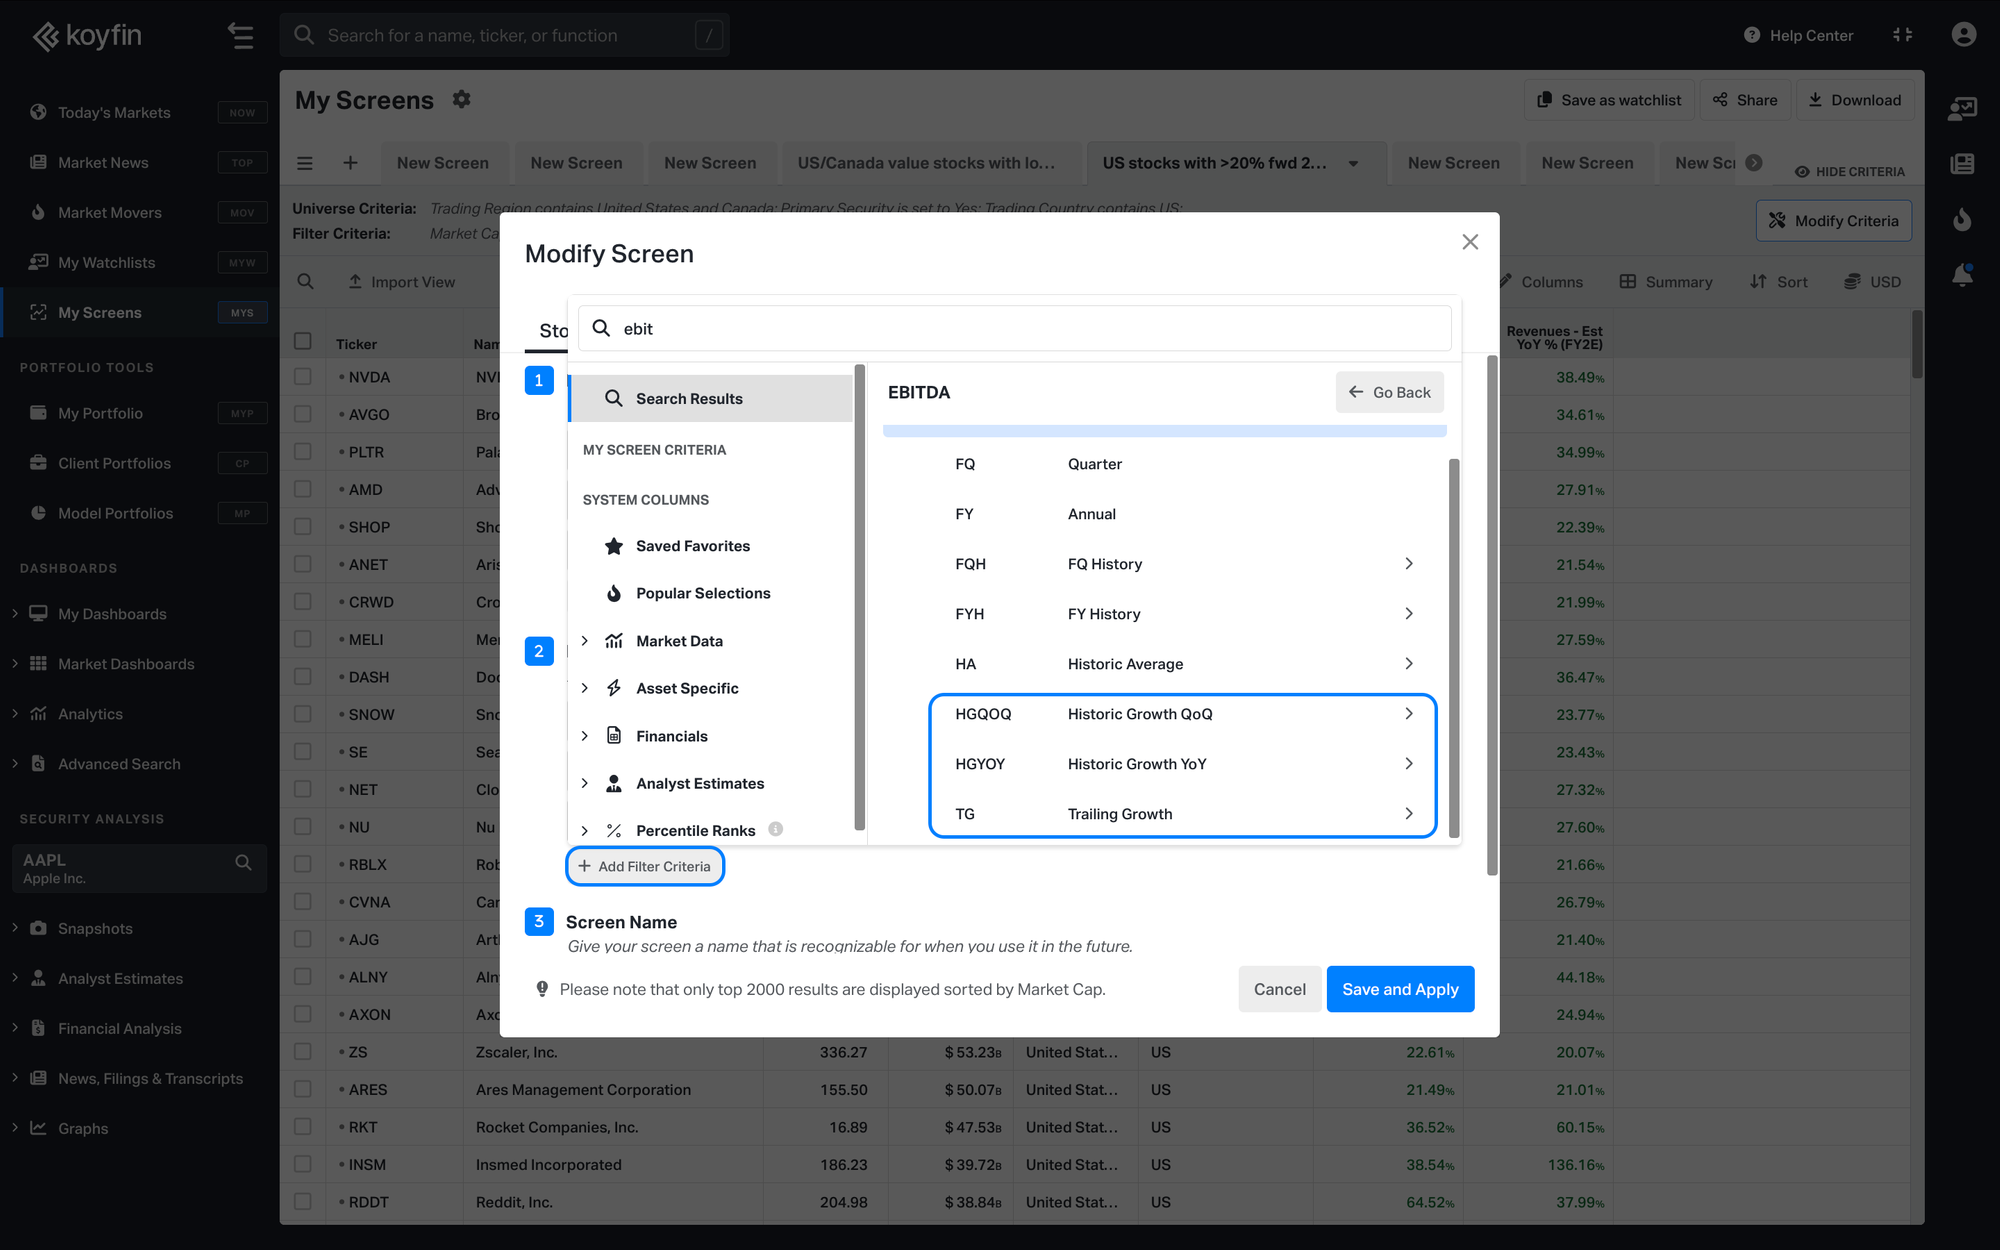Click the info icon beside Percentile Ranks

776,829
